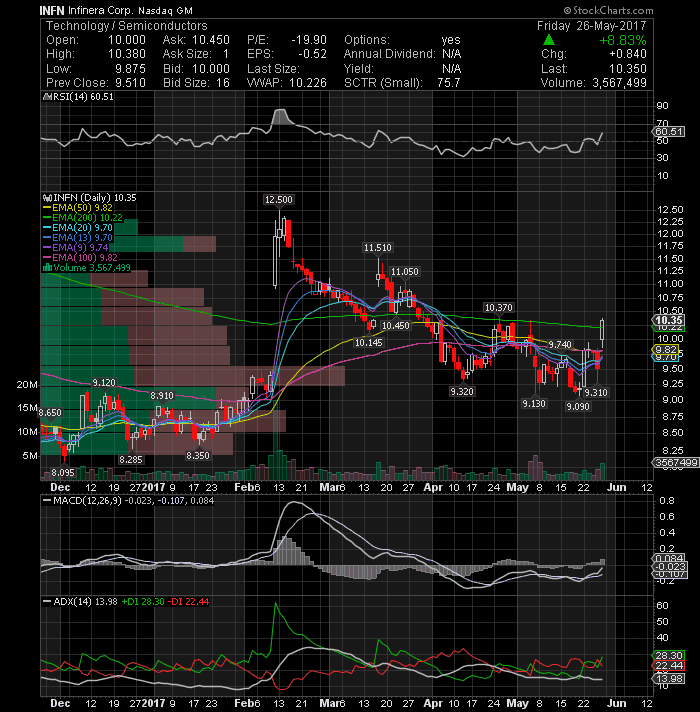Click the 9.310 price annotation
The width and height of the screenshot is (700, 712).
(596, 393)
